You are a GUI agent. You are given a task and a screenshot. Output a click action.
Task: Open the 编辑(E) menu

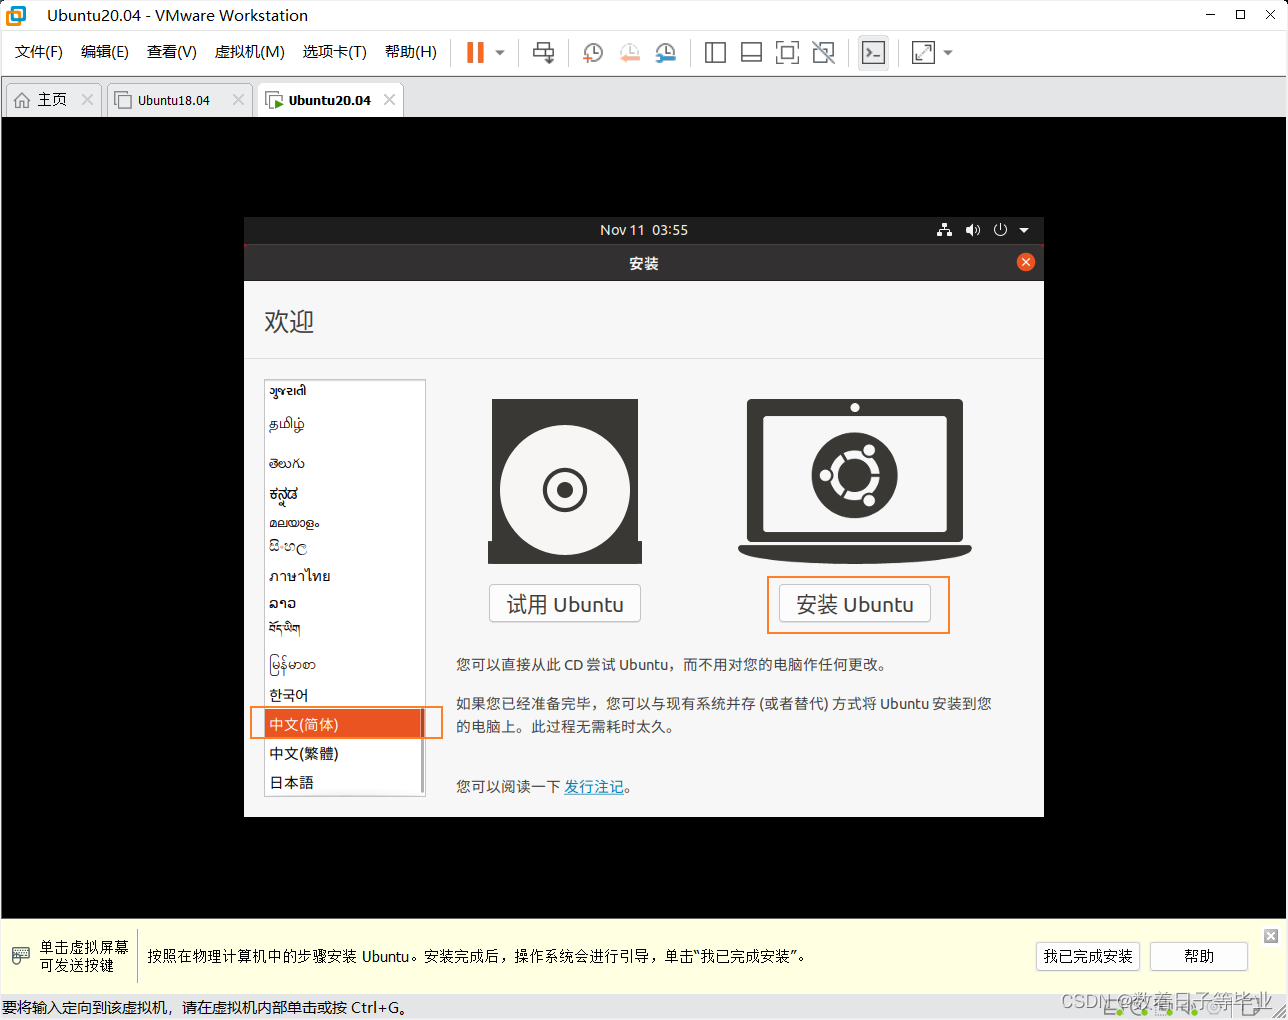click(105, 52)
